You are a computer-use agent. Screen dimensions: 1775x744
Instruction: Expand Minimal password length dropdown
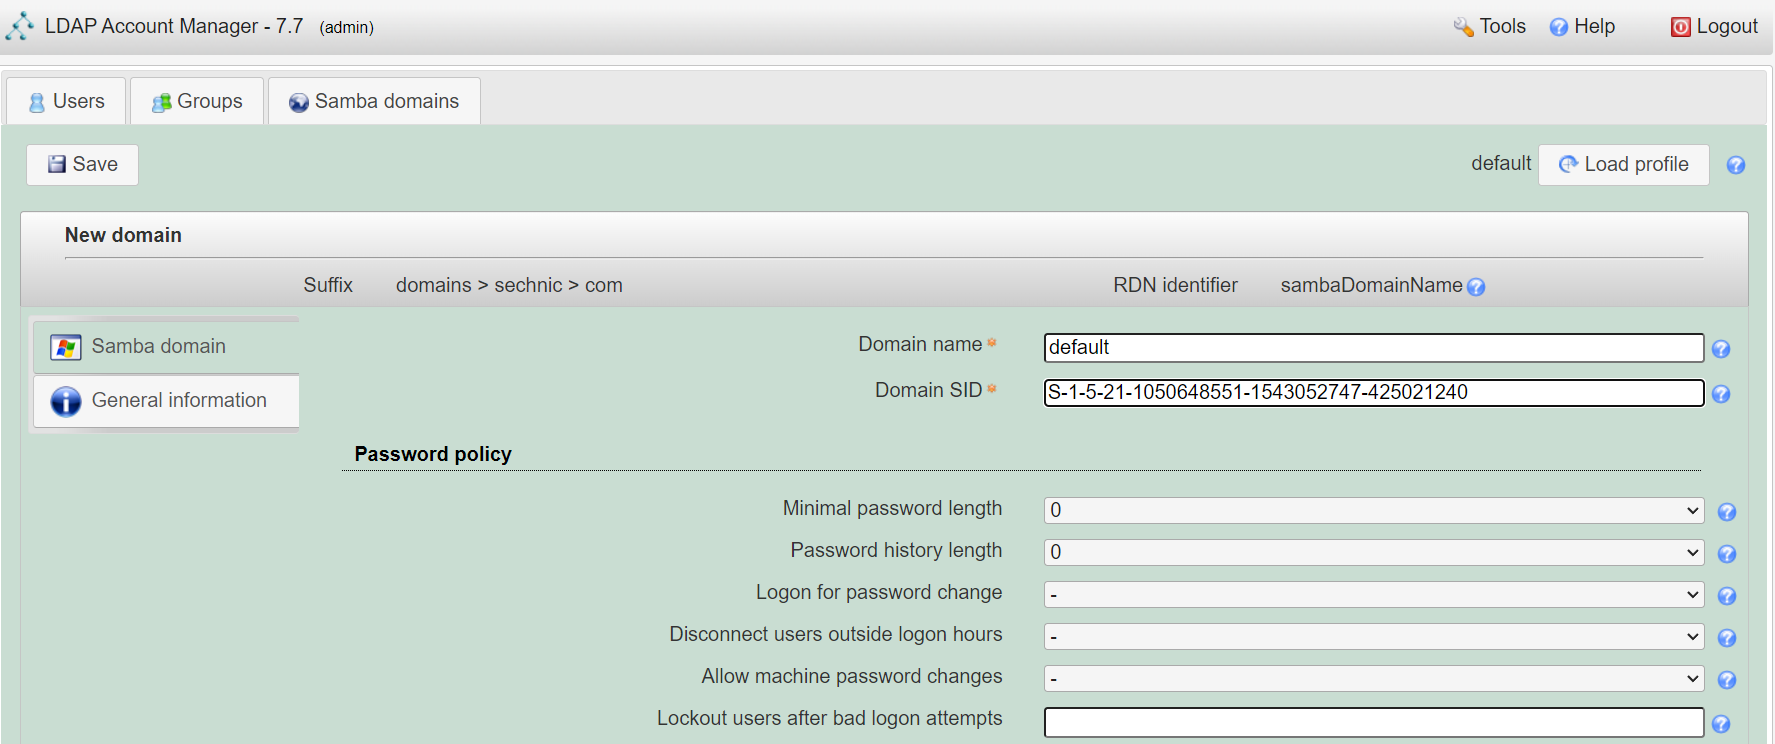[x=1374, y=510]
